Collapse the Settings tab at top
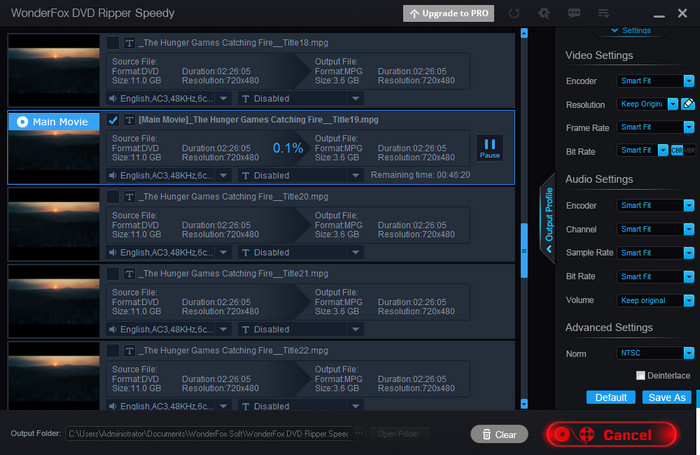Image resolution: width=700 pixels, height=455 pixels. click(631, 30)
